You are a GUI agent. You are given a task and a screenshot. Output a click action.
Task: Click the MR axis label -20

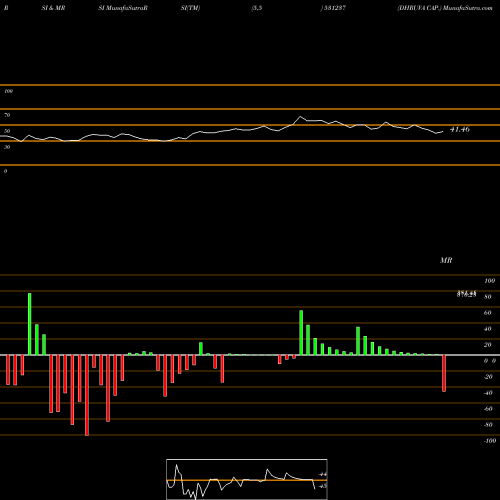(488, 377)
